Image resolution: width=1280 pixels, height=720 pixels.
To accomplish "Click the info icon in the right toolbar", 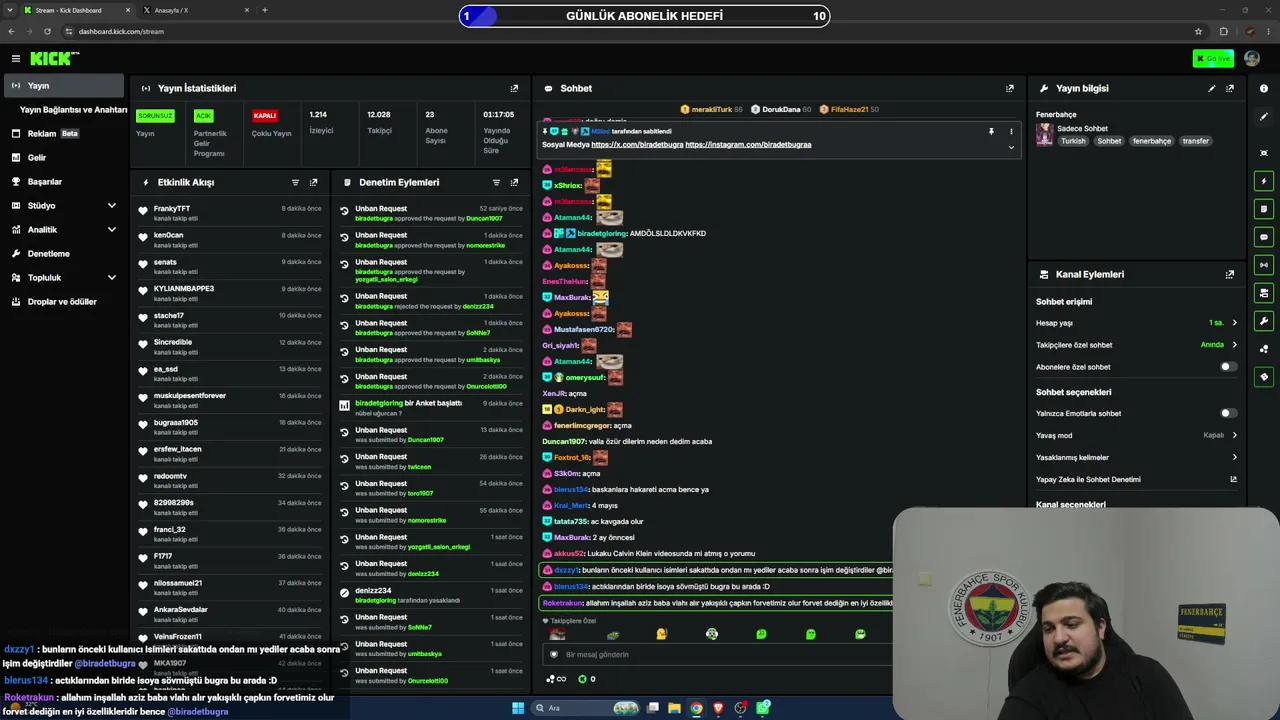I will pos(1264,89).
